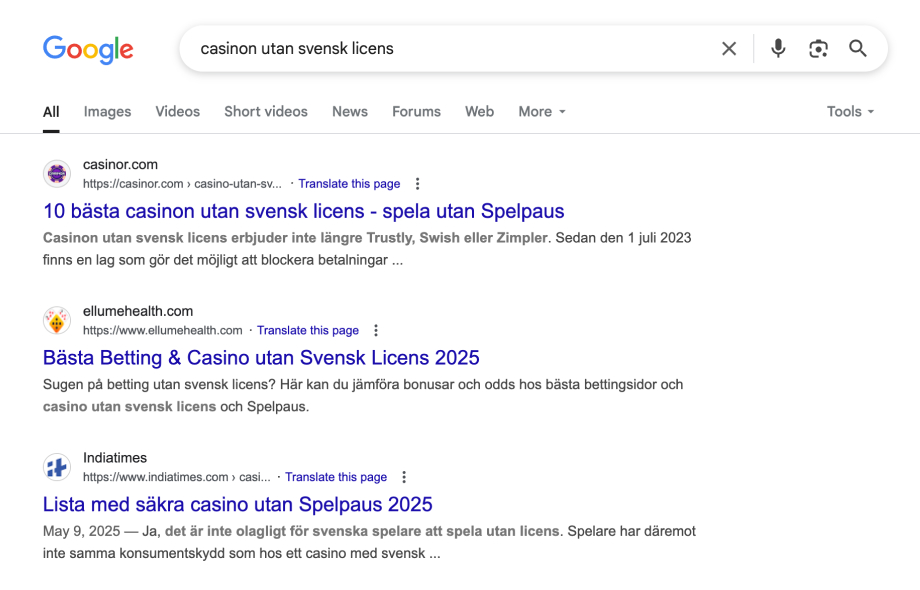Open the result titled 10 bästa casinon utan svensk licens
920x590 pixels.
(302, 211)
